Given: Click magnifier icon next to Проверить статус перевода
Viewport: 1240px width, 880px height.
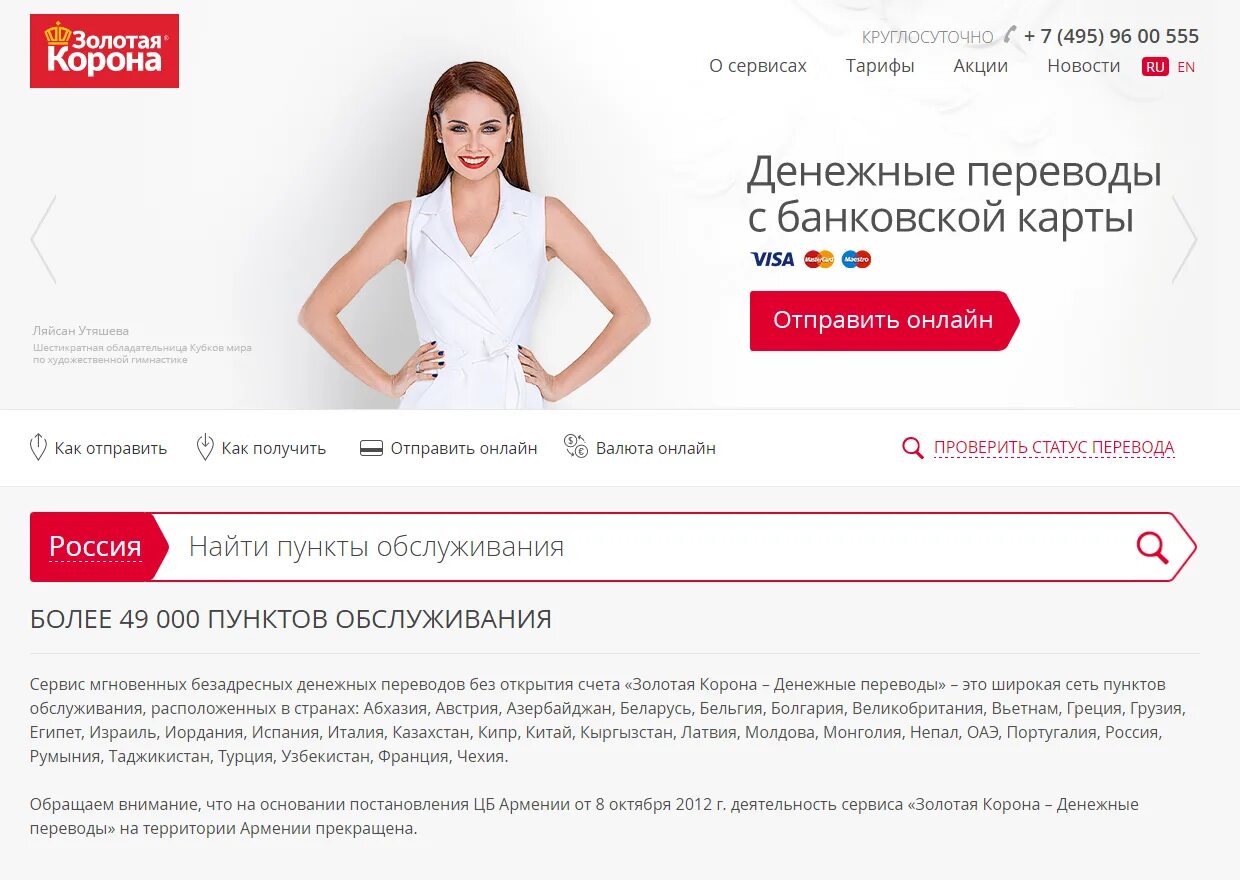Looking at the screenshot, I should (912, 448).
